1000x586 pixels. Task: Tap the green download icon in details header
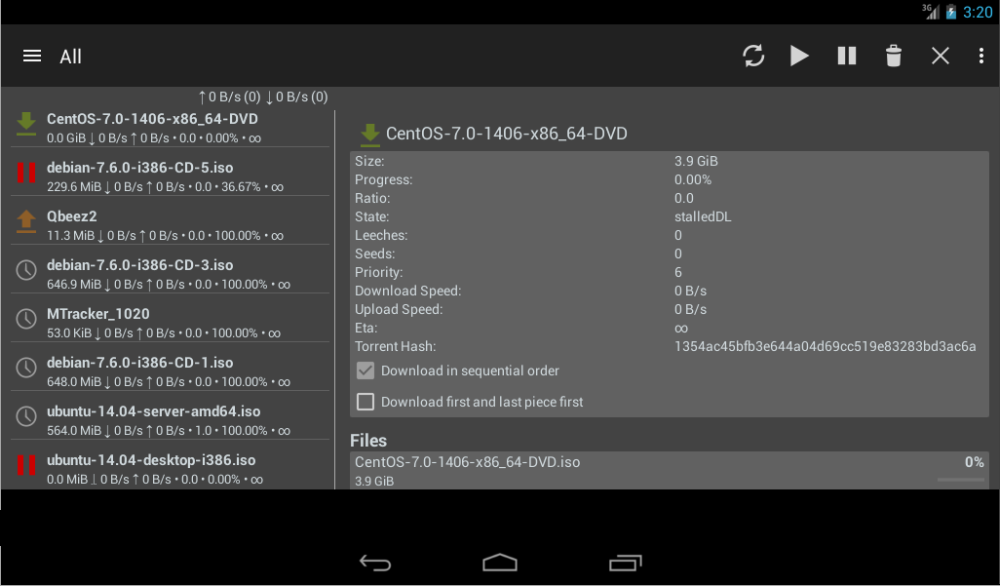point(370,134)
